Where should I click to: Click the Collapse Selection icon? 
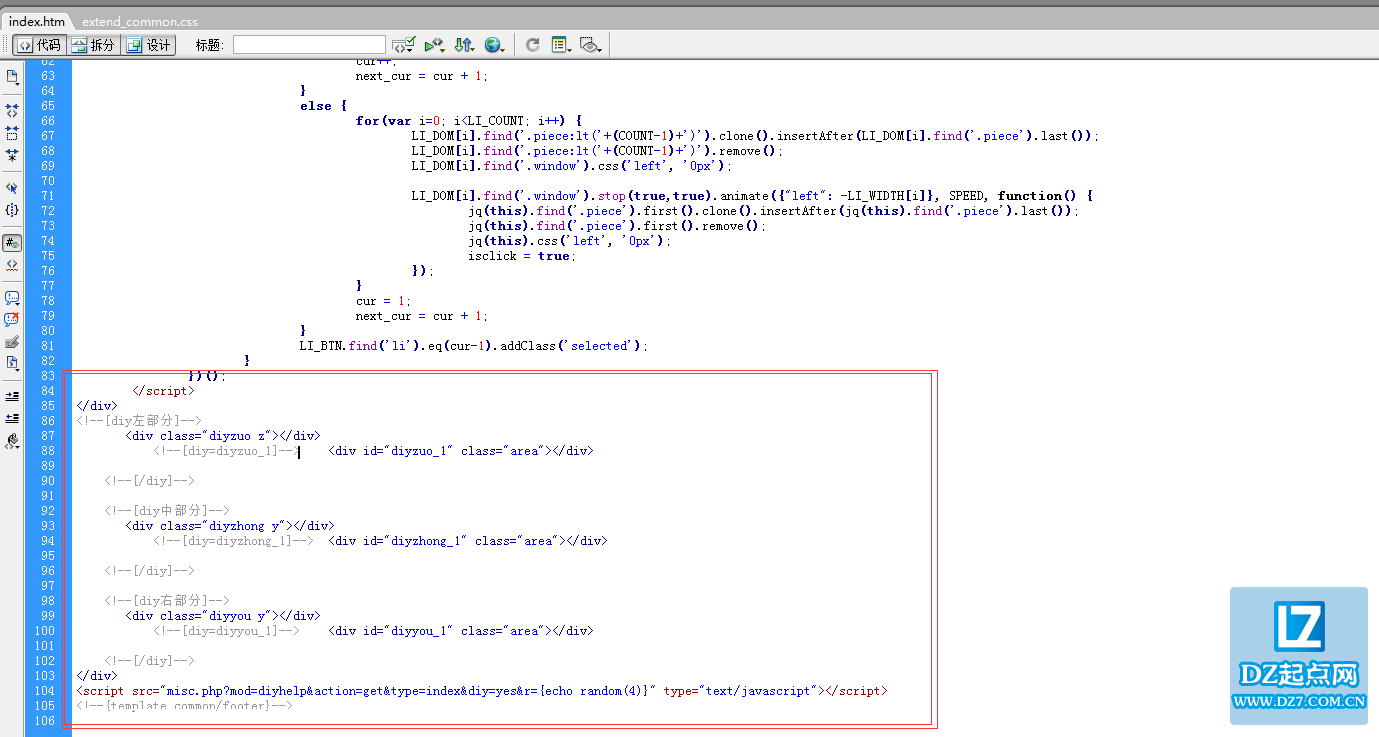click(x=12, y=133)
